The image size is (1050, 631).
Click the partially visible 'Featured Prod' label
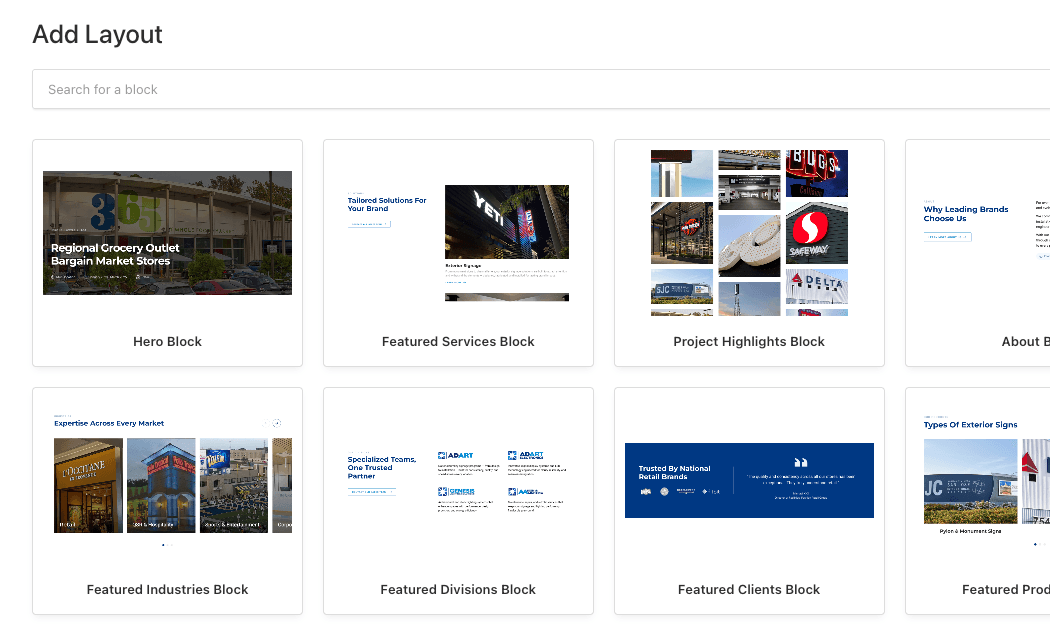pos(1005,590)
